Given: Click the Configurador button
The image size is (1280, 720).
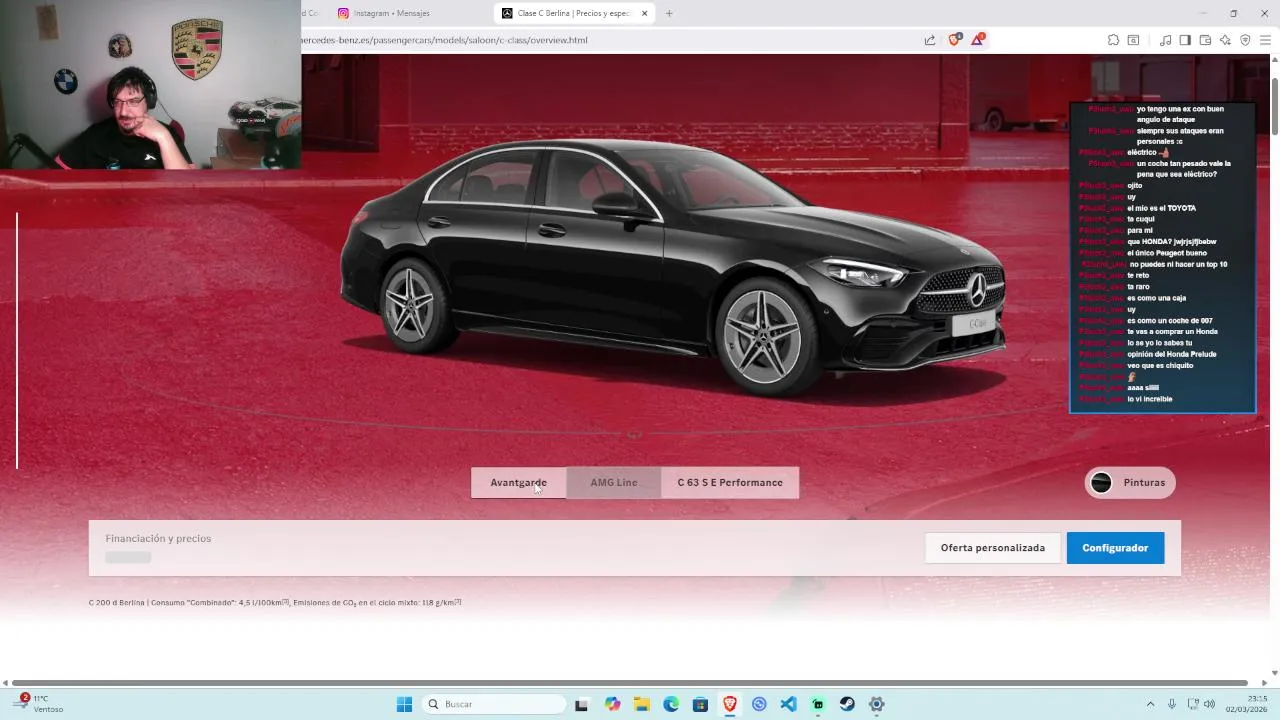Looking at the screenshot, I should (1115, 548).
